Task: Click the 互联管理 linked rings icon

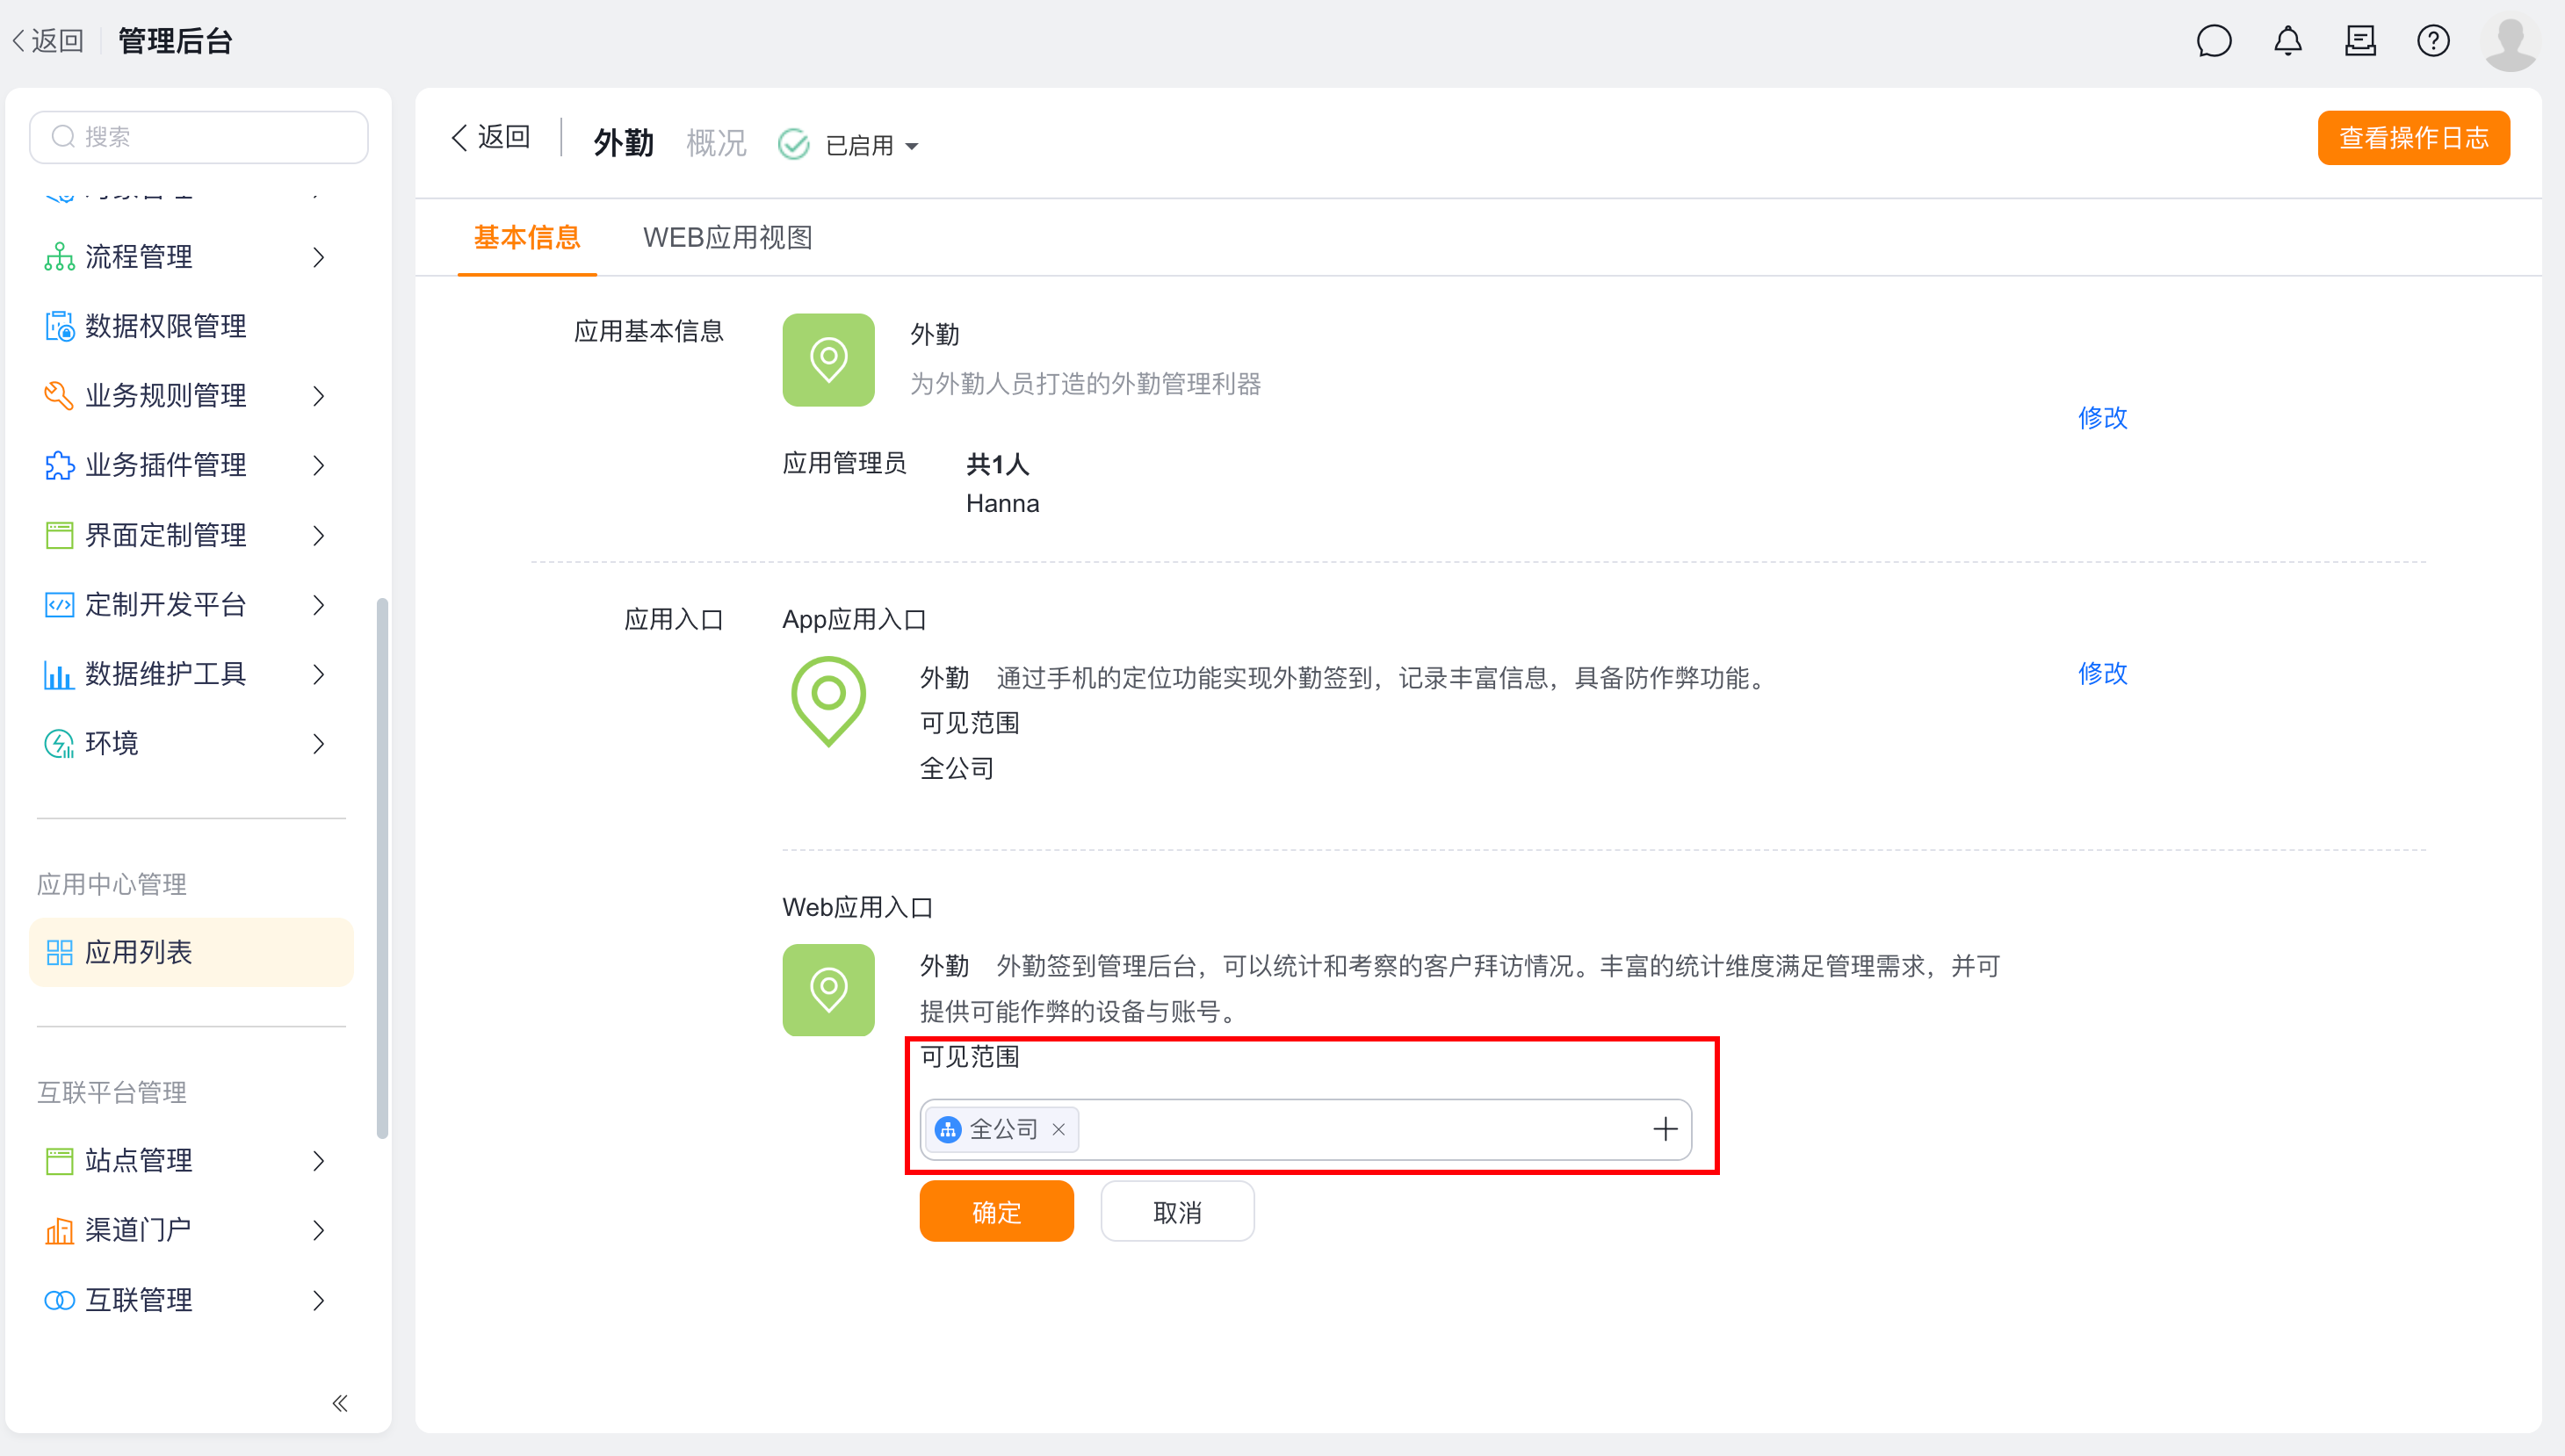Action: 59,1300
